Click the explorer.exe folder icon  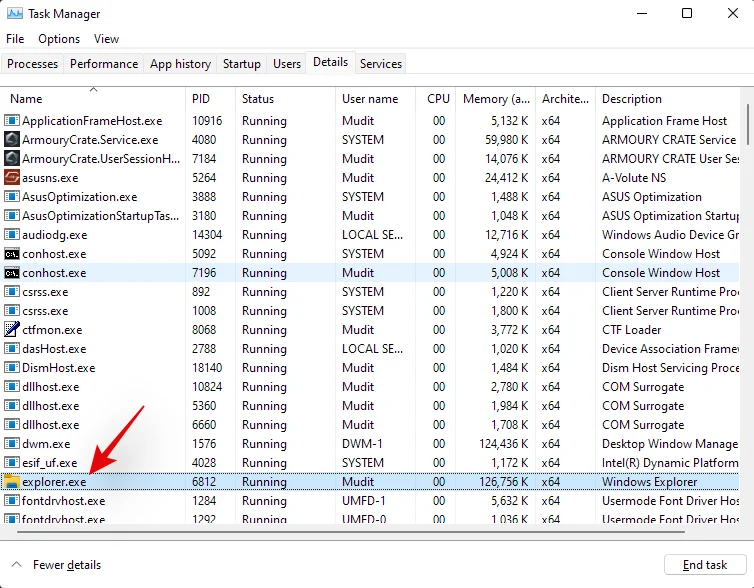(12, 482)
